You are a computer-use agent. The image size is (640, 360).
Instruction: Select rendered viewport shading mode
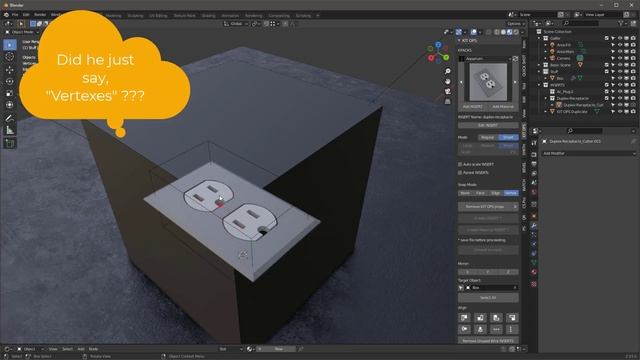tap(516, 32)
